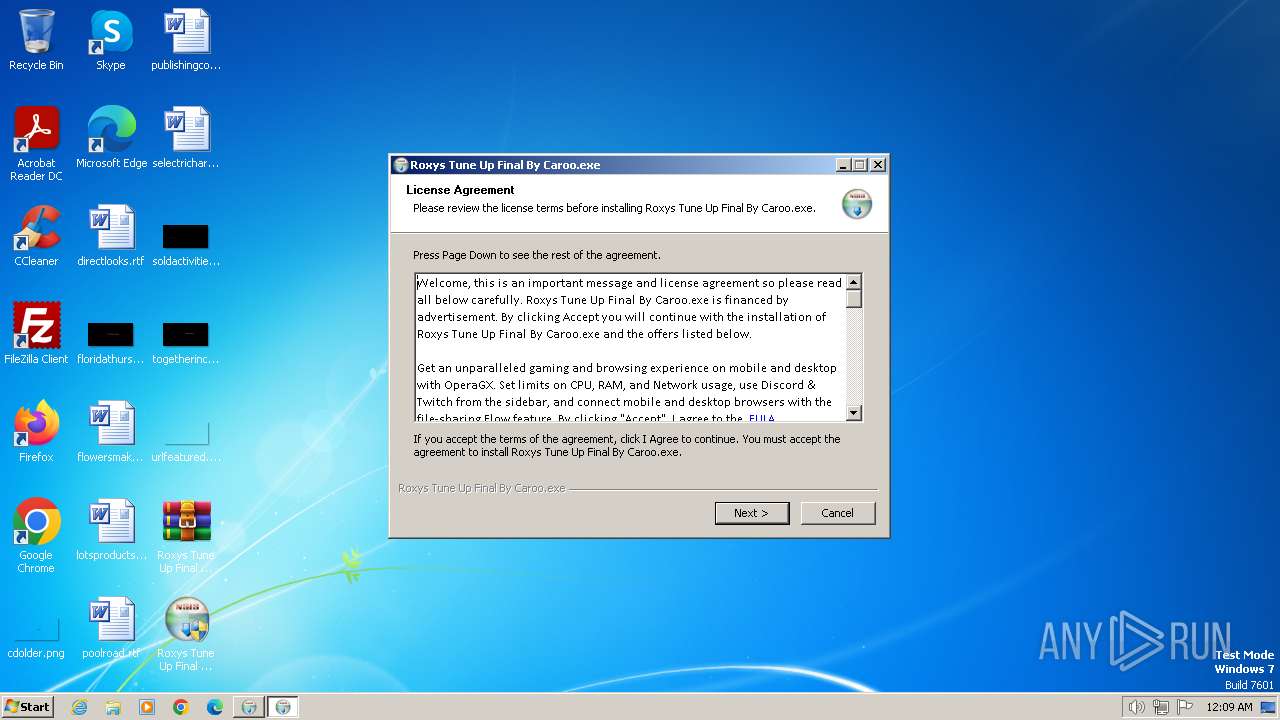Click 'License Agreement' heading text
The height and width of the screenshot is (720, 1280).
(x=460, y=190)
